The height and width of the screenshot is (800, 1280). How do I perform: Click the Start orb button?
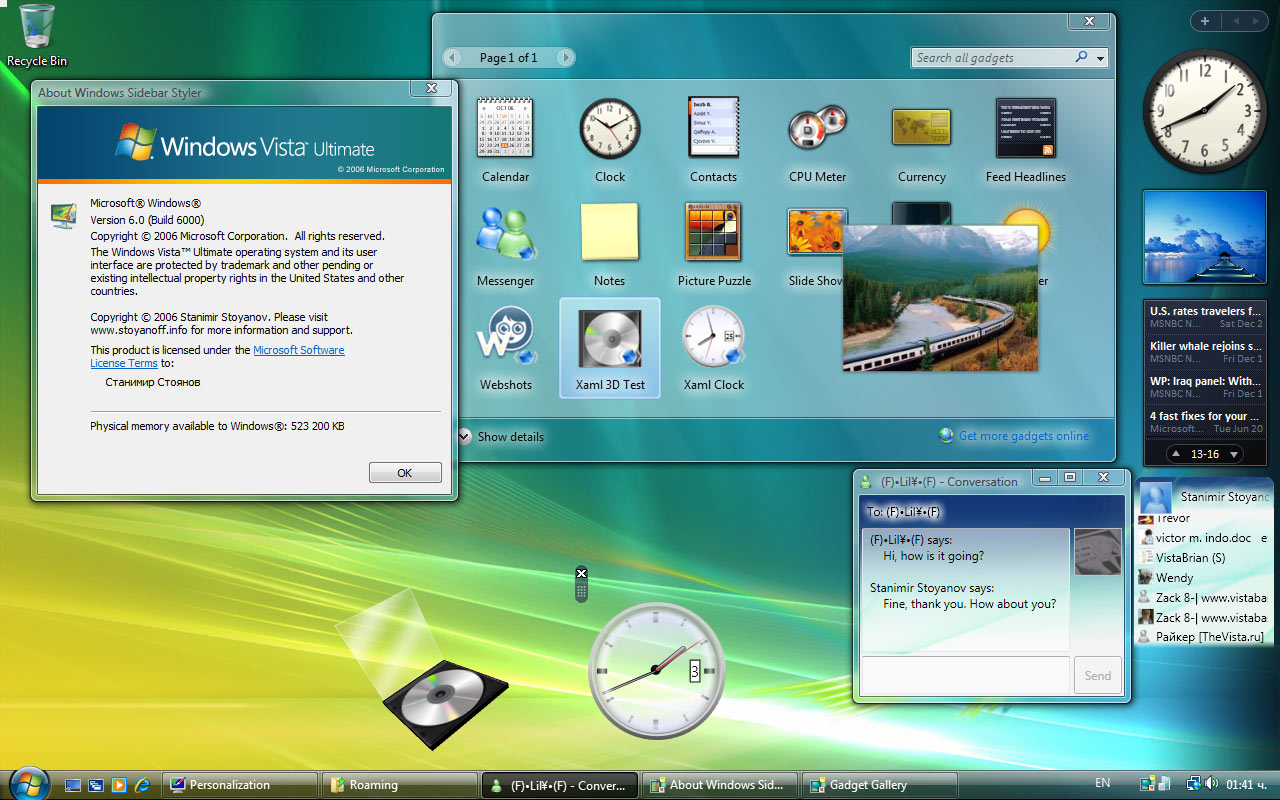[28, 783]
